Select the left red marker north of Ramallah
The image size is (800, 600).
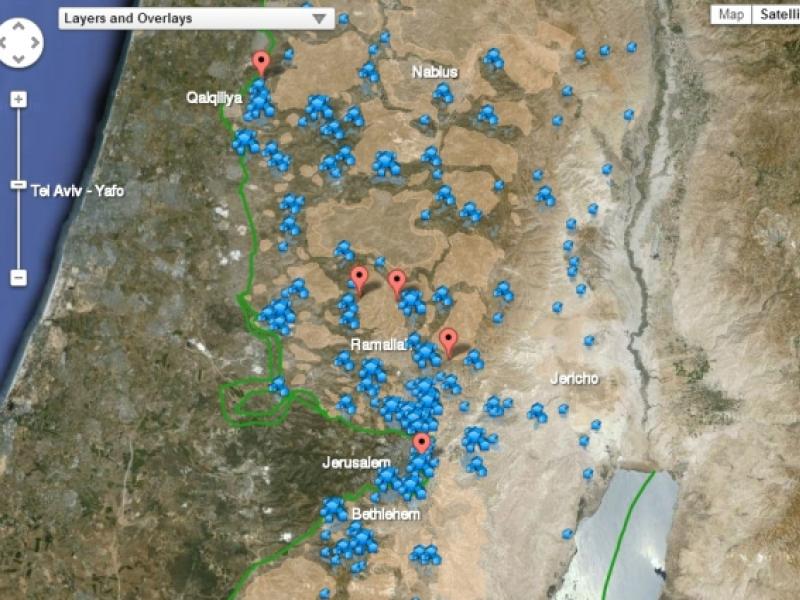pyautogui.click(x=359, y=278)
